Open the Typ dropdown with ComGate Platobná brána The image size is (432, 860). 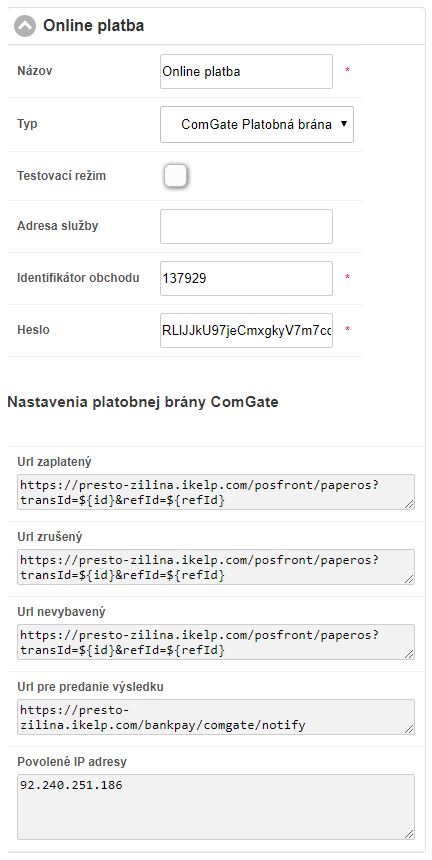(257, 125)
